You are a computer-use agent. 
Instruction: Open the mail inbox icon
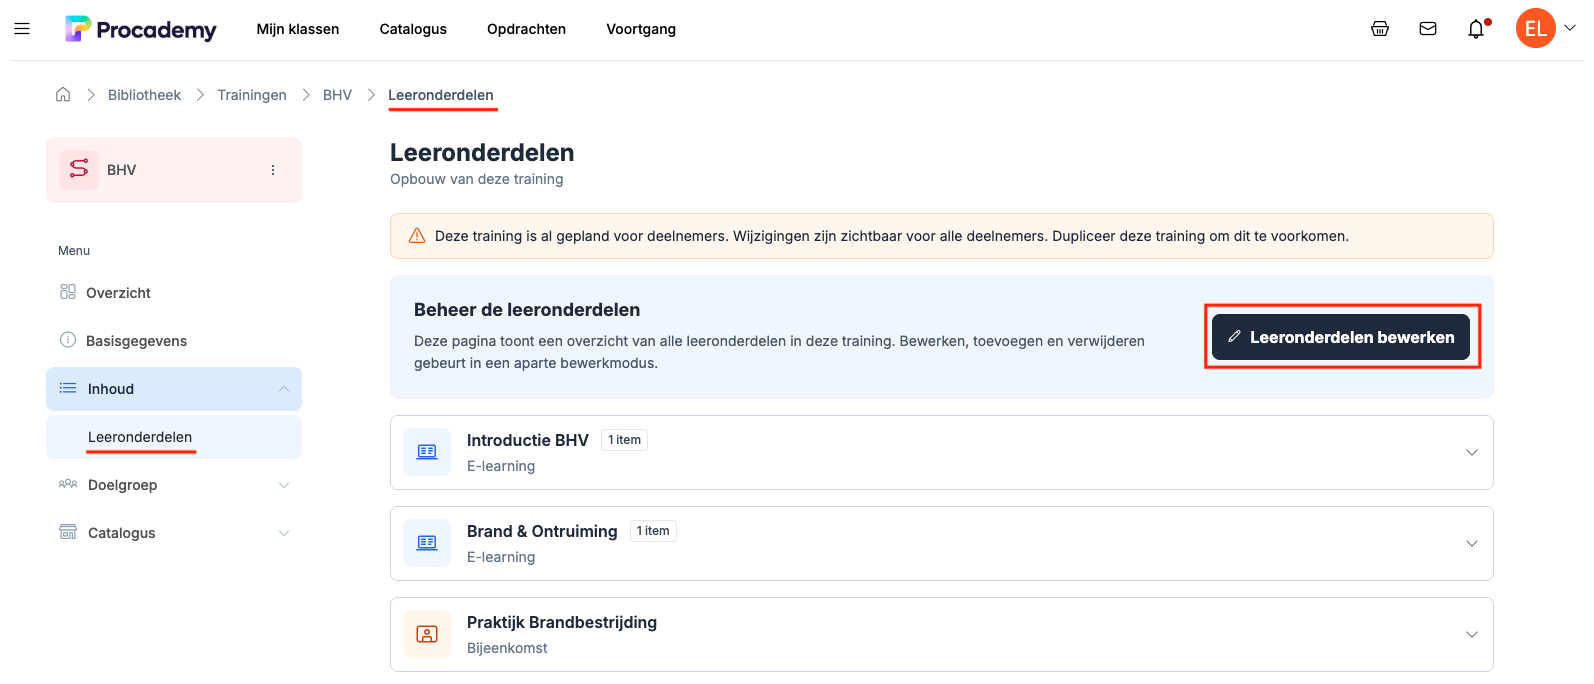tap(1428, 29)
